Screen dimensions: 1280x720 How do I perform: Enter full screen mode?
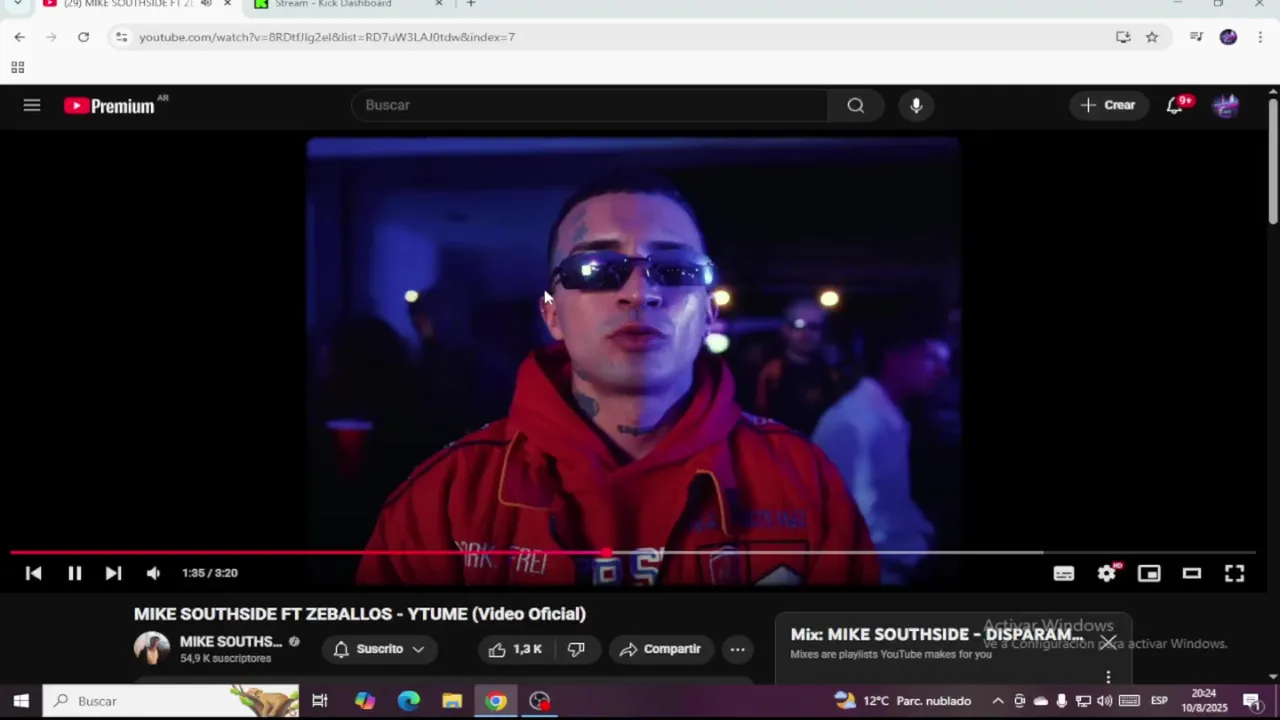tap(1235, 573)
